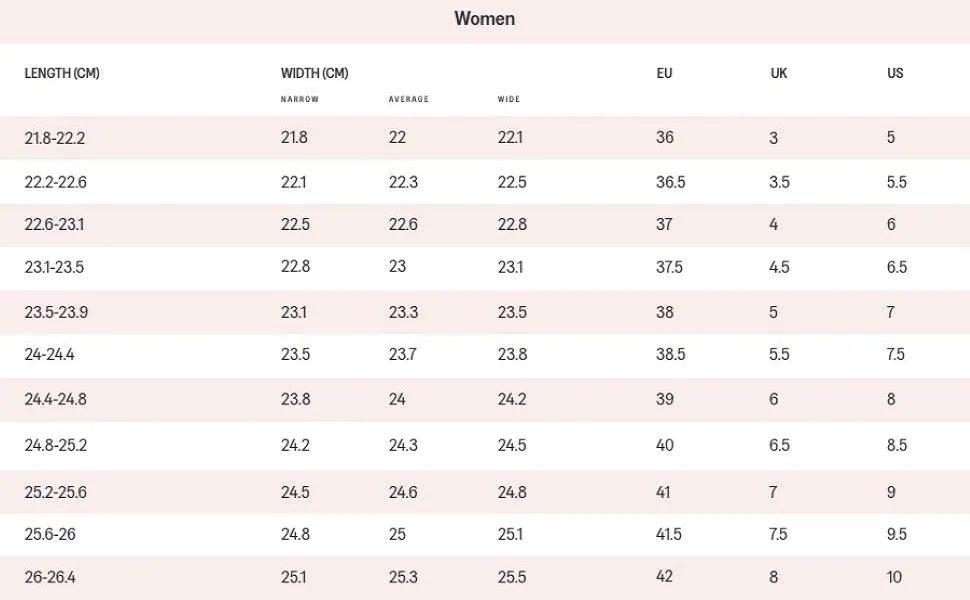The height and width of the screenshot is (600, 970).
Task: Select the AVERAGE width sub-header
Action: click(x=409, y=99)
